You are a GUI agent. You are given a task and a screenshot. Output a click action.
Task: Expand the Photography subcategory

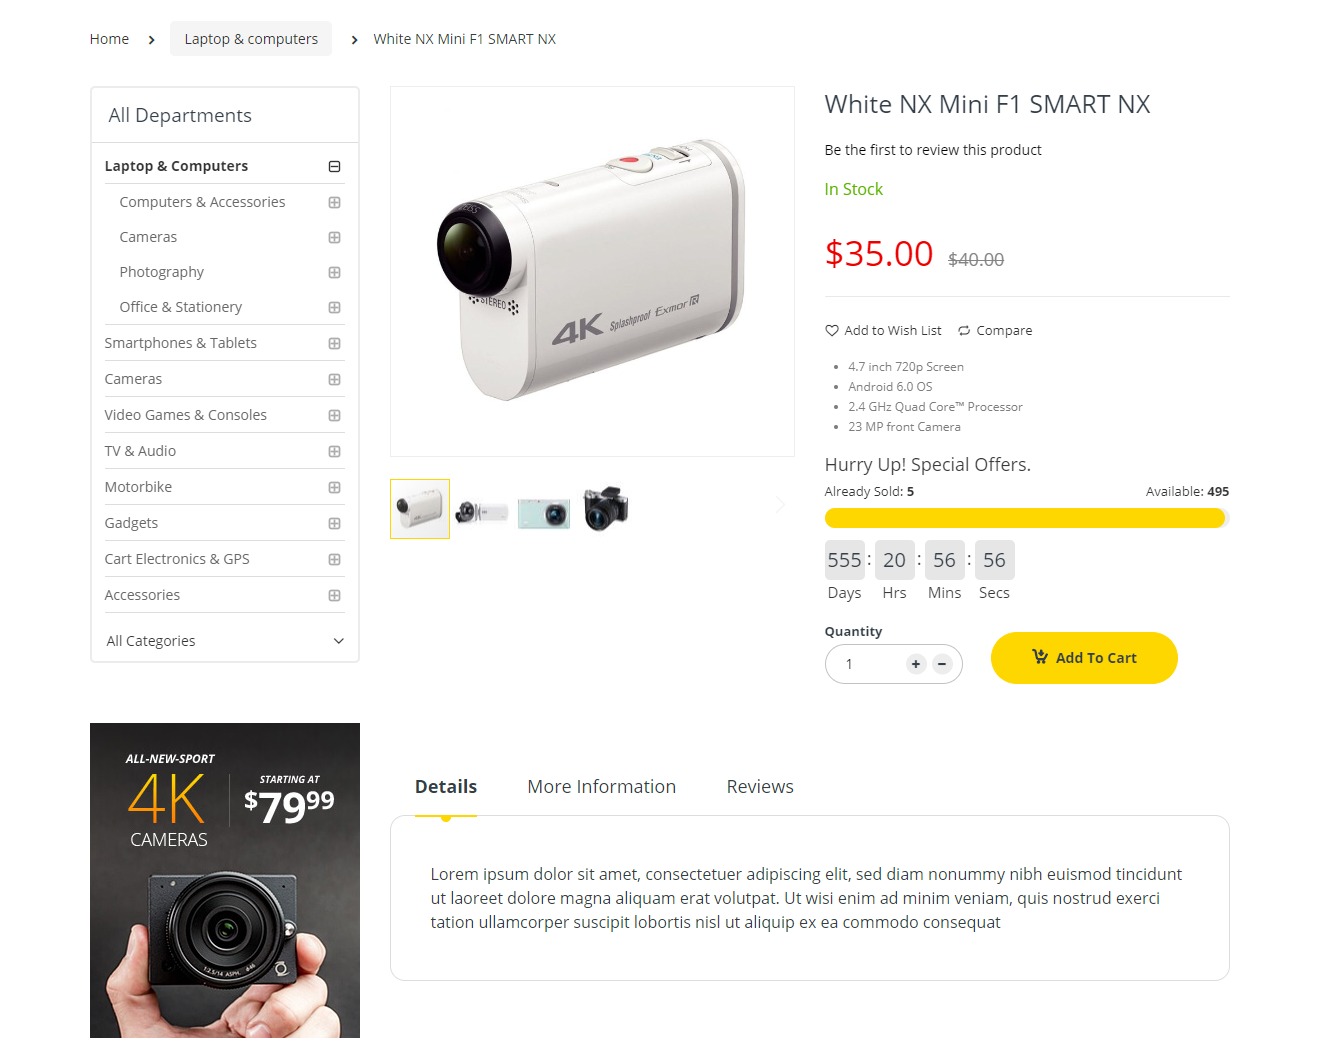coord(335,273)
